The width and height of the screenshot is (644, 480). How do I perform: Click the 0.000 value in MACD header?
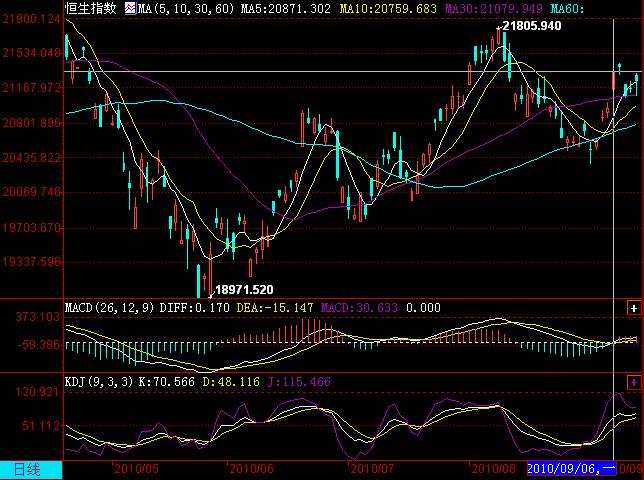(x=423, y=308)
